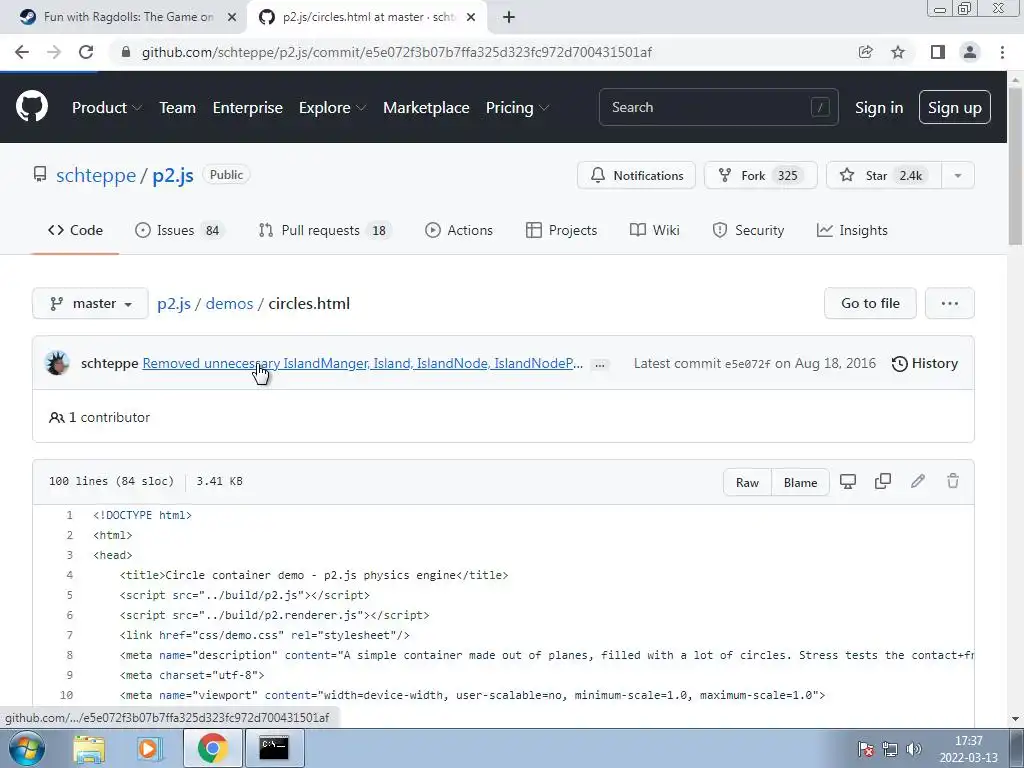
Task: Click schteppe's avatar image
Action: (x=57, y=363)
